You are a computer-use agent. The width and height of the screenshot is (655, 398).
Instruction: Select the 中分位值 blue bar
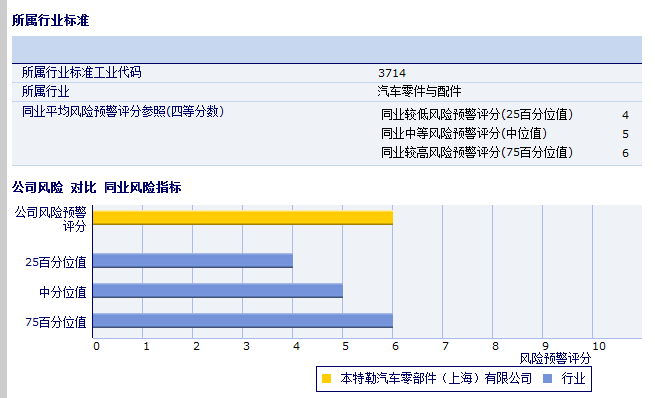point(218,291)
